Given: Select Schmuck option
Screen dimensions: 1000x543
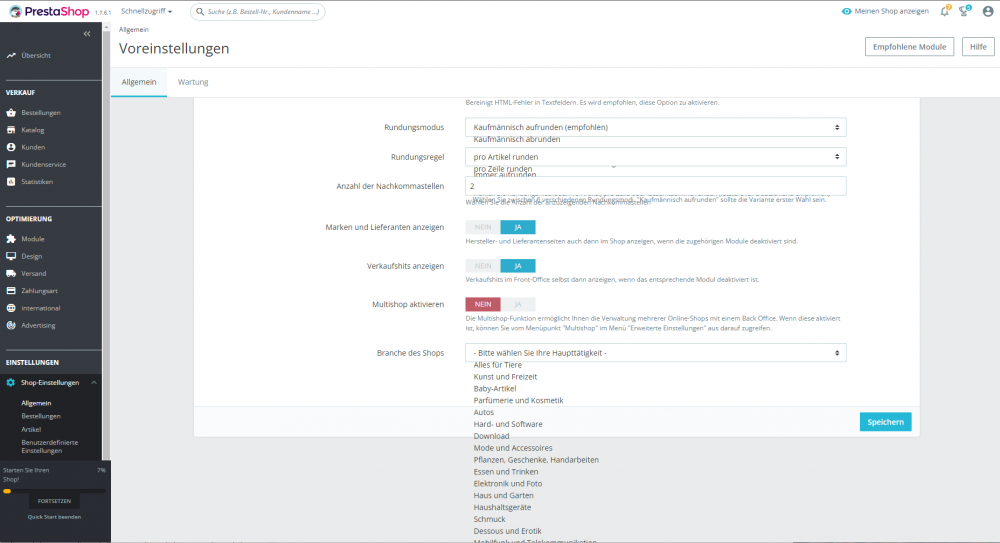Looking at the screenshot, I should pos(489,519).
